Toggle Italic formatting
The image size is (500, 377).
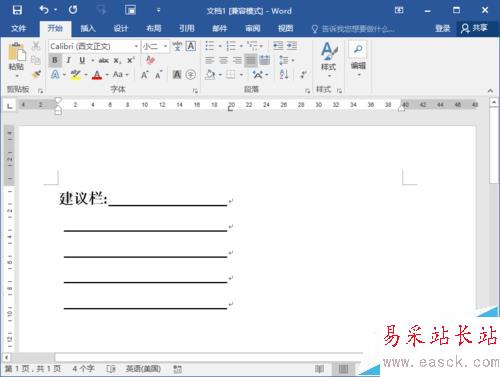[68, 60]
